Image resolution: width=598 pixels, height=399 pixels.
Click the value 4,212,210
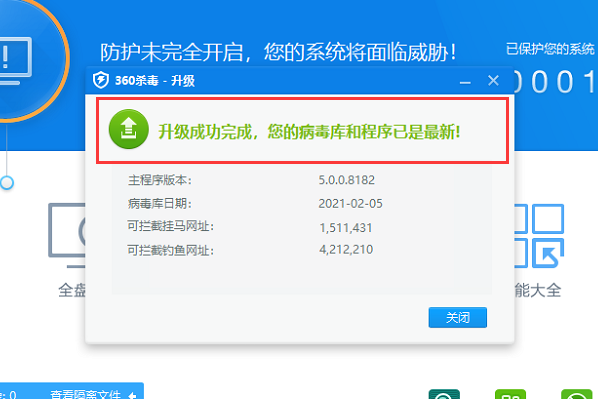point(346,249)
